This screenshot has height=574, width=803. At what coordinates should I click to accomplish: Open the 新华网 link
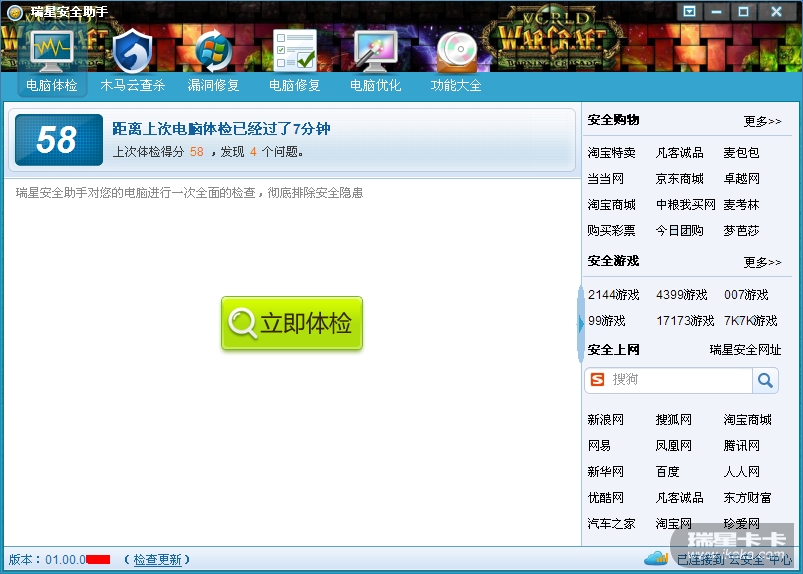click(605, 472)
